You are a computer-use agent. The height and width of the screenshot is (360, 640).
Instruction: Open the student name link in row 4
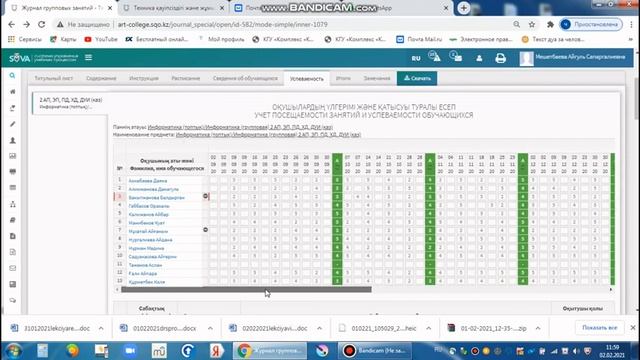(x=149, y=206)
